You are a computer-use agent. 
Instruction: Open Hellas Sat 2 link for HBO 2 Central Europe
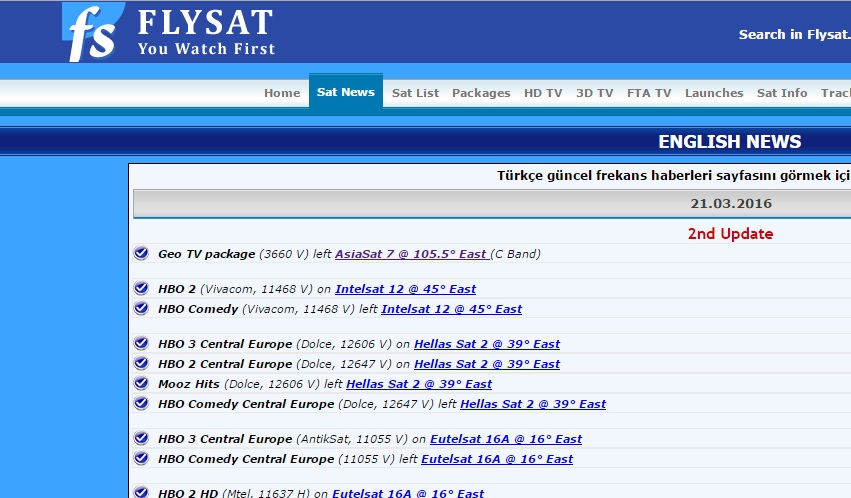click(487, 364)
